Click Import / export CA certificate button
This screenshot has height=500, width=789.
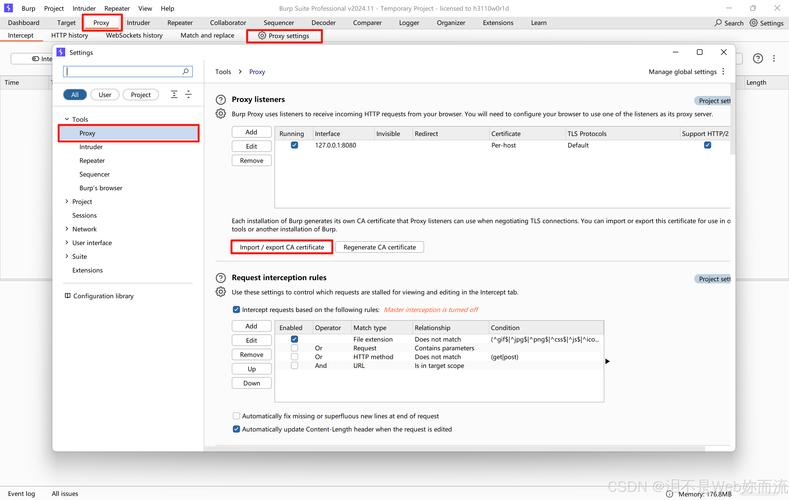pos(281,247)
